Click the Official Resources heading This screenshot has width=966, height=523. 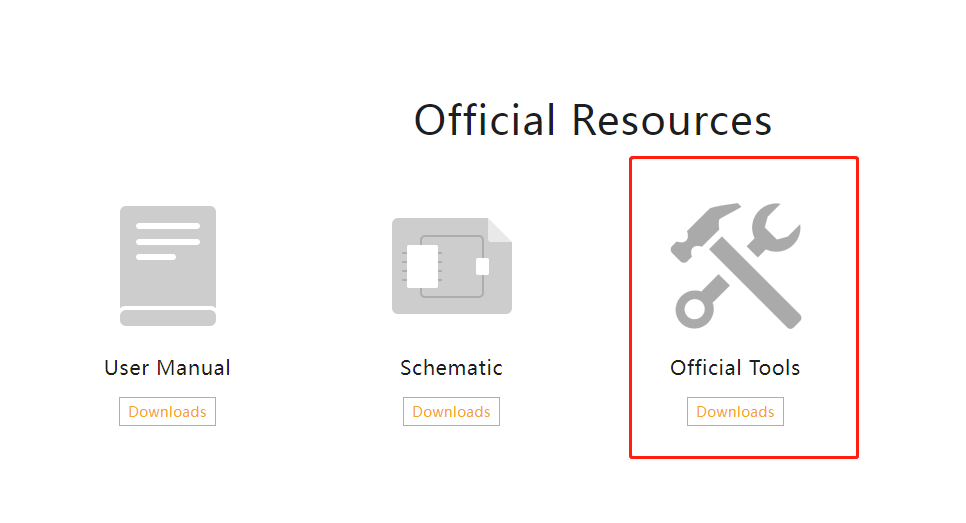click(x=593, y=120)
